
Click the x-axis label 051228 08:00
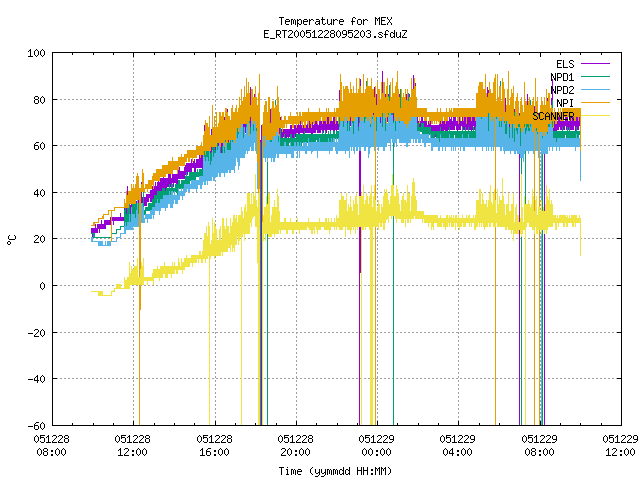pyautogui.click(x=51, y=446)
